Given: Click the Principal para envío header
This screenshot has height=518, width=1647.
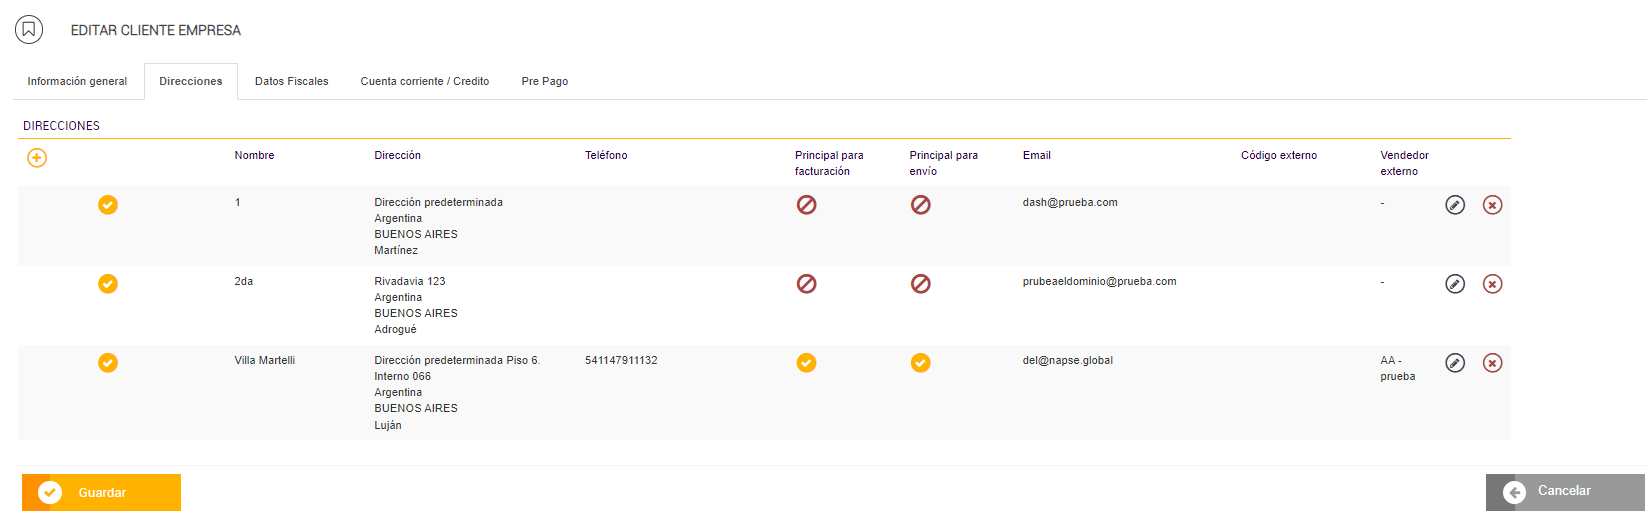Looking at the screenshot, I should (x=943, y=163).
